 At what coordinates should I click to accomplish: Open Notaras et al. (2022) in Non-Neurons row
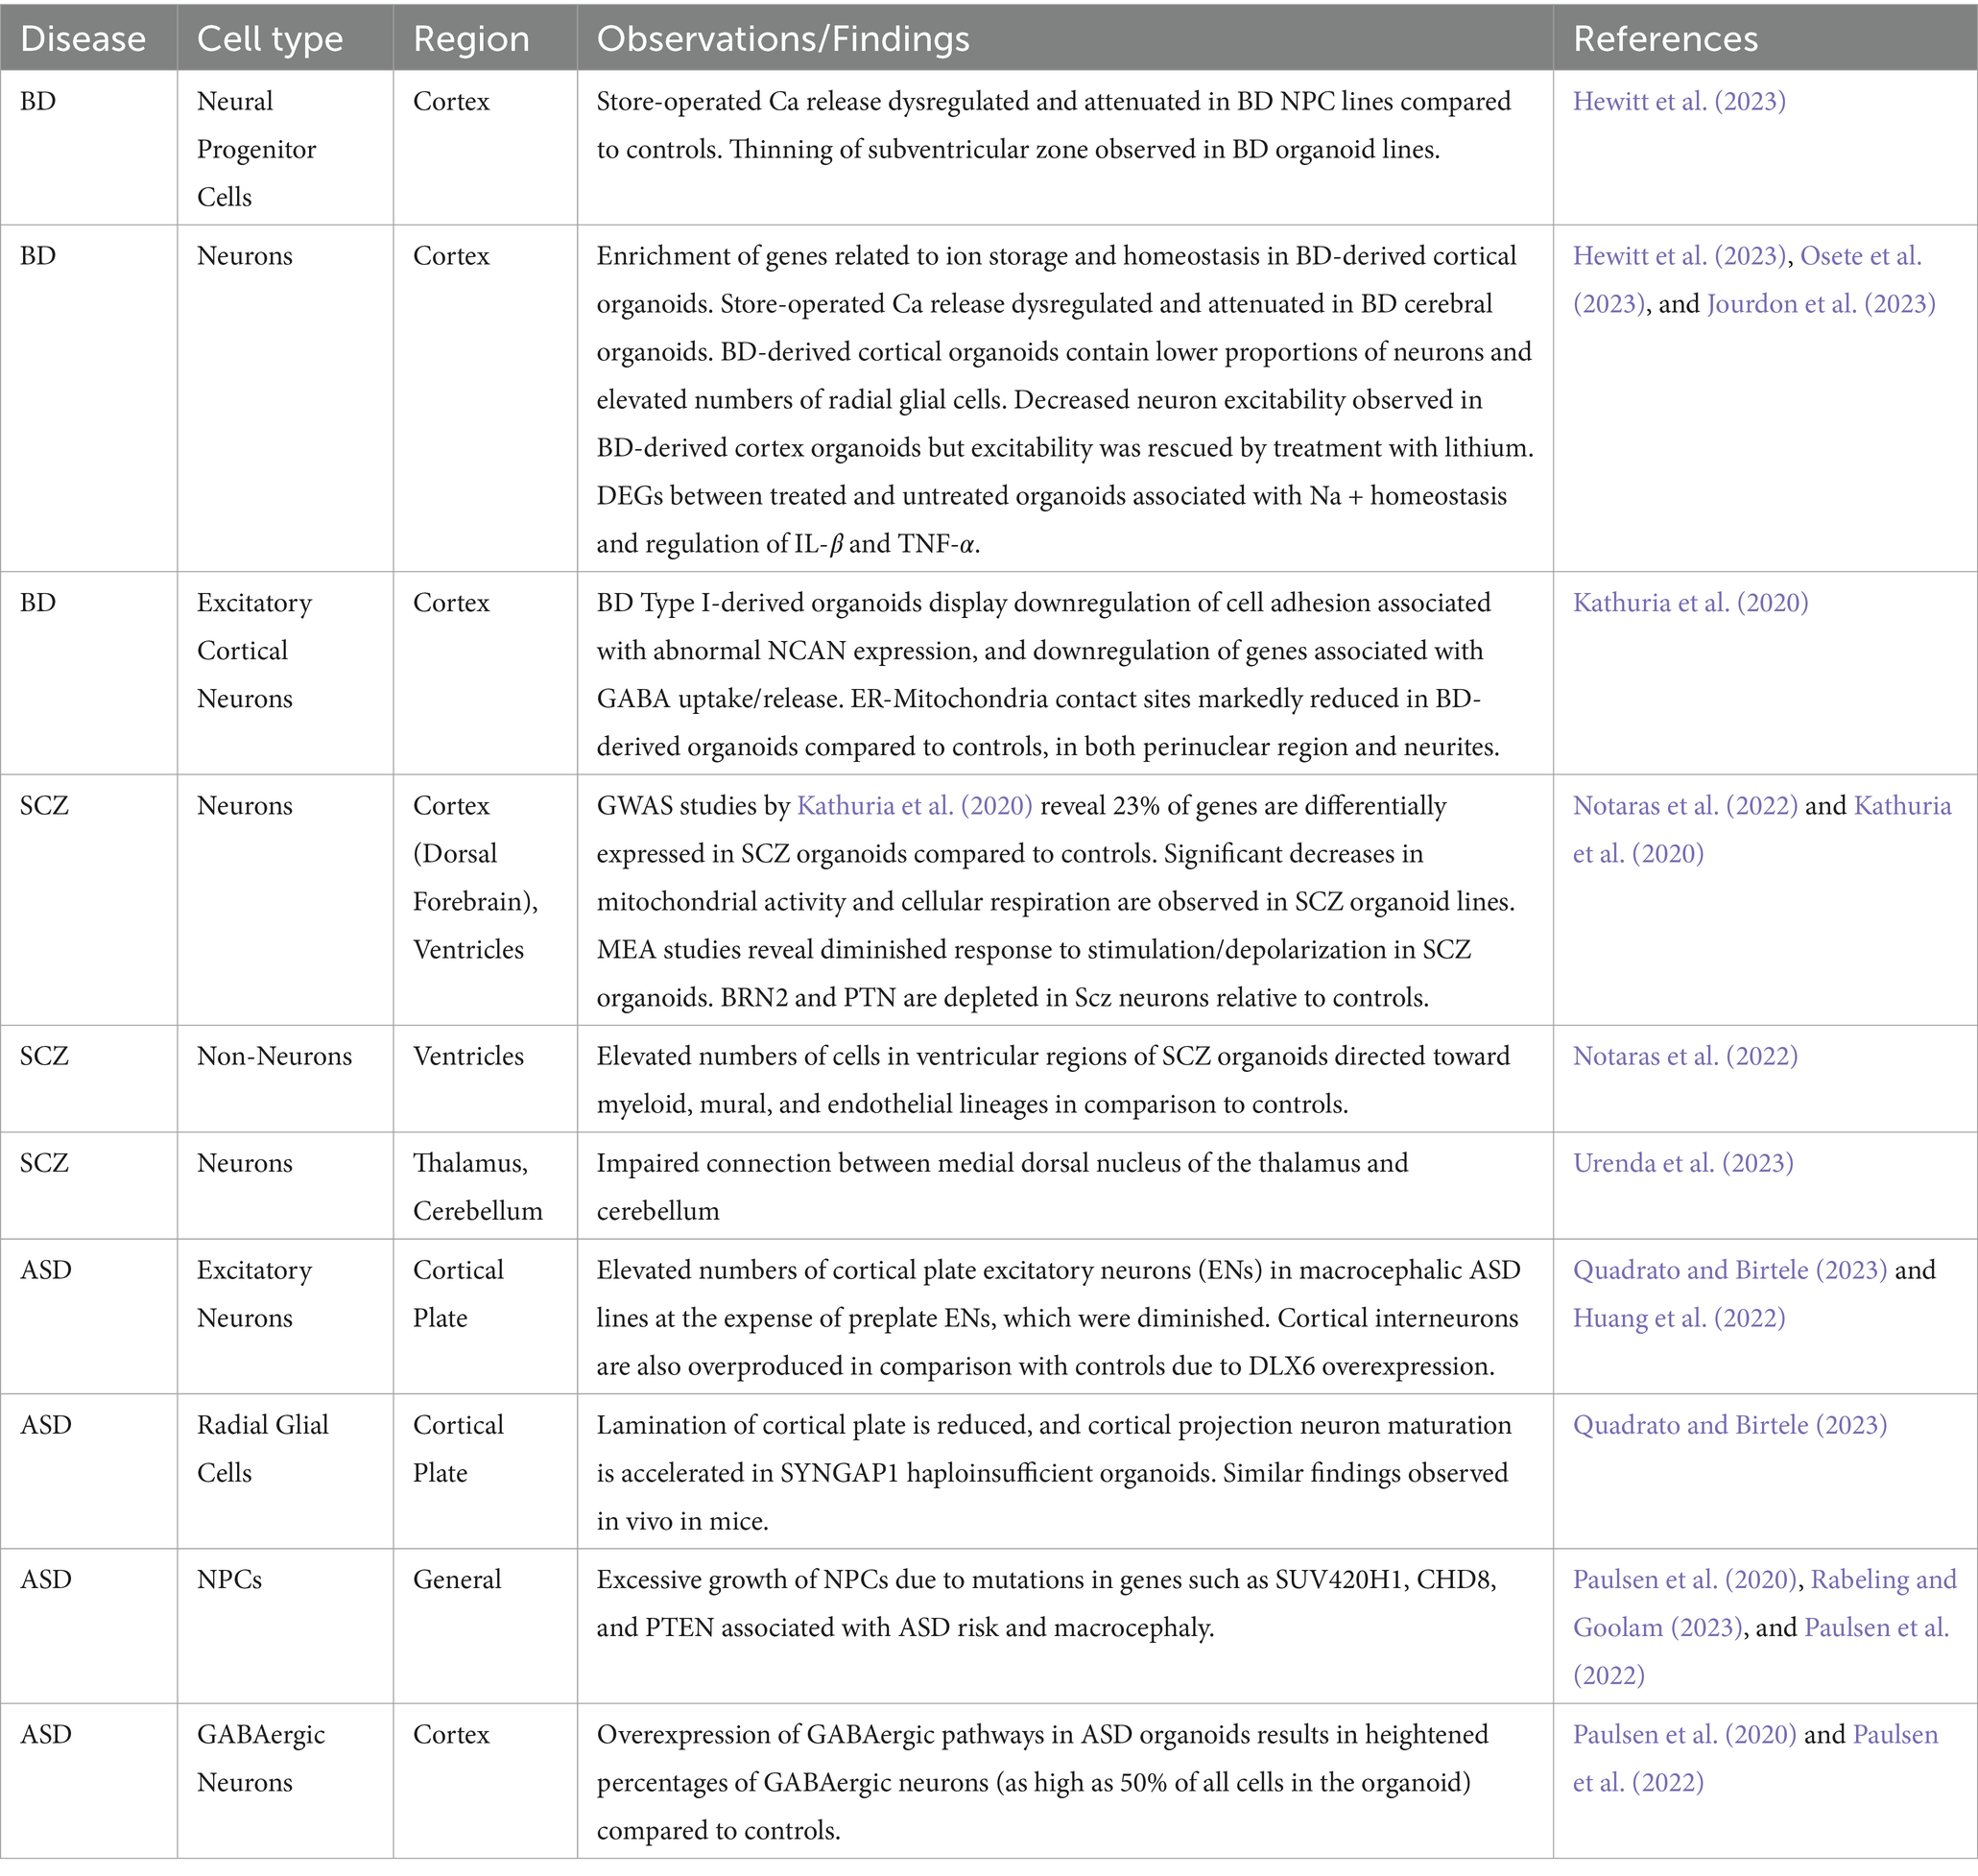[x=1685, y=1057]
